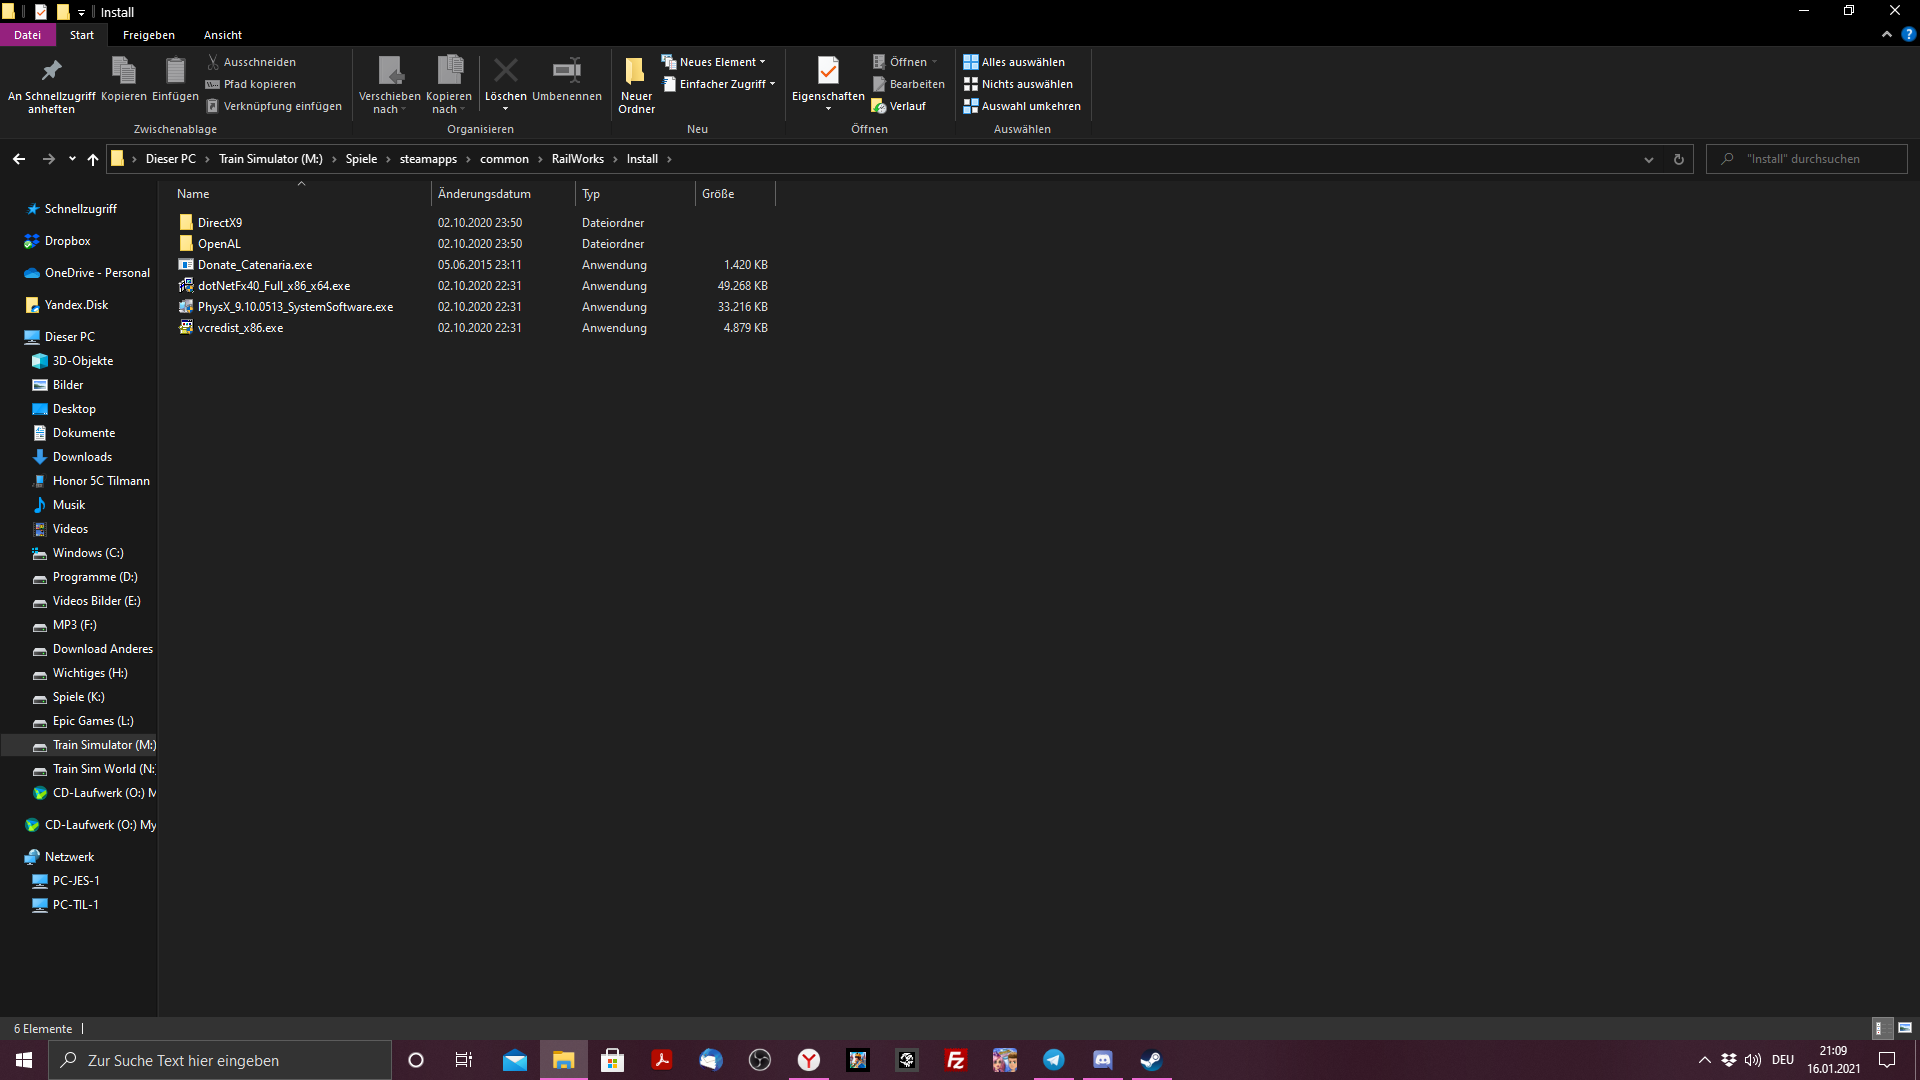
Task: Click the Neuer Ordner ribbon icon
Action: tap(635, 71)
